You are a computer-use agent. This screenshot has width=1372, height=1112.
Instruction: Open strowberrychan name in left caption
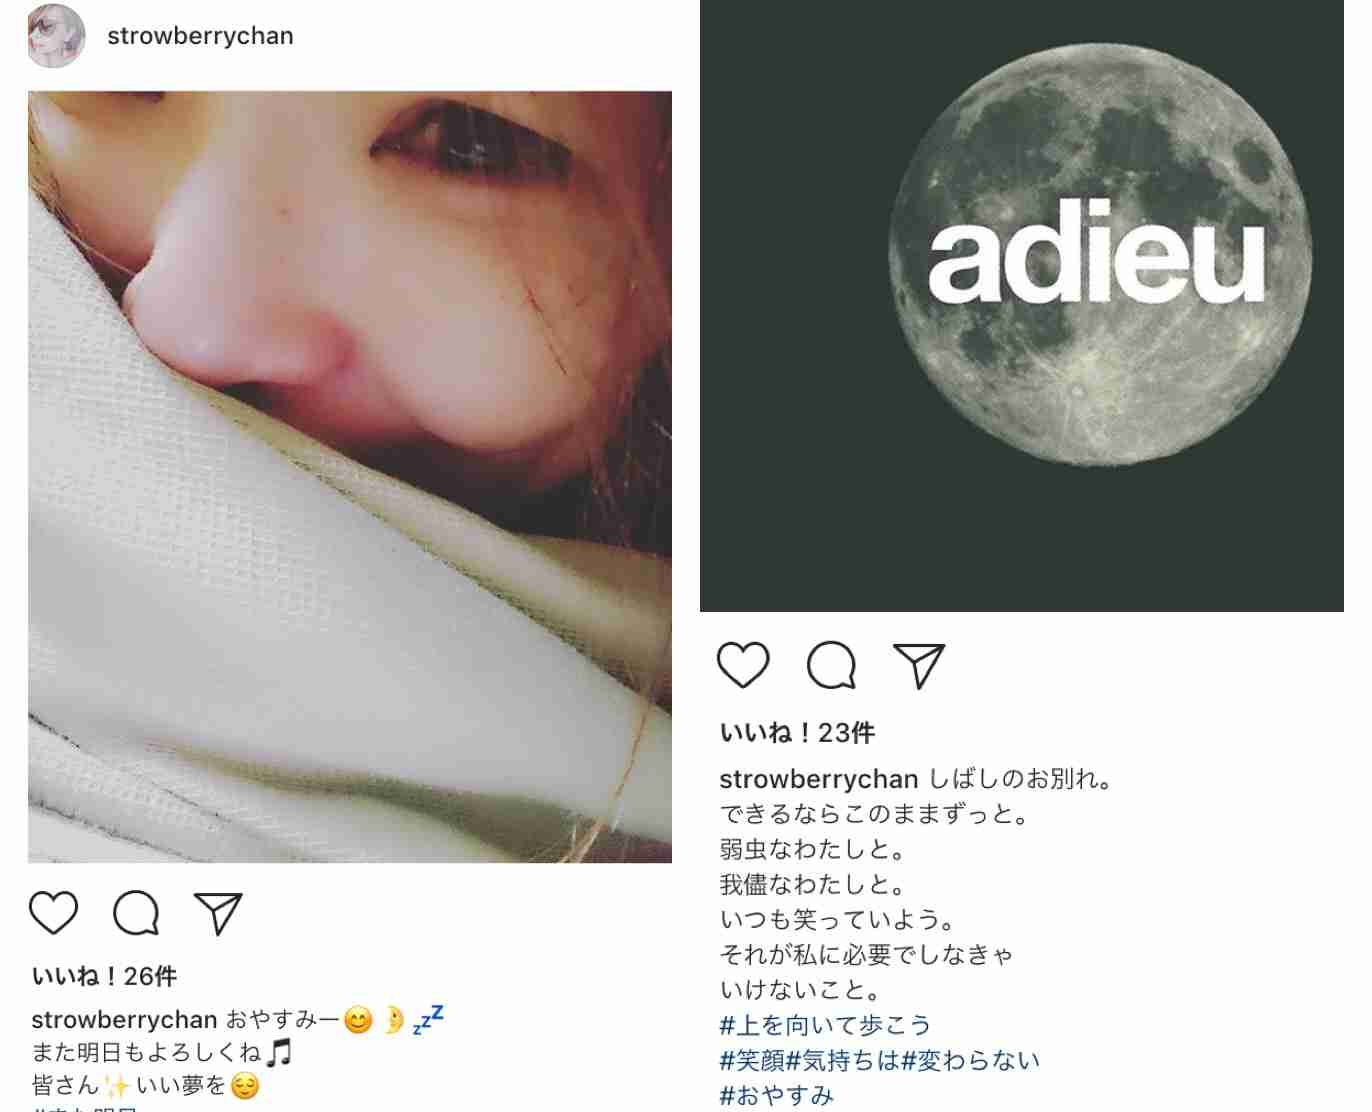[x=124, y=1020]
